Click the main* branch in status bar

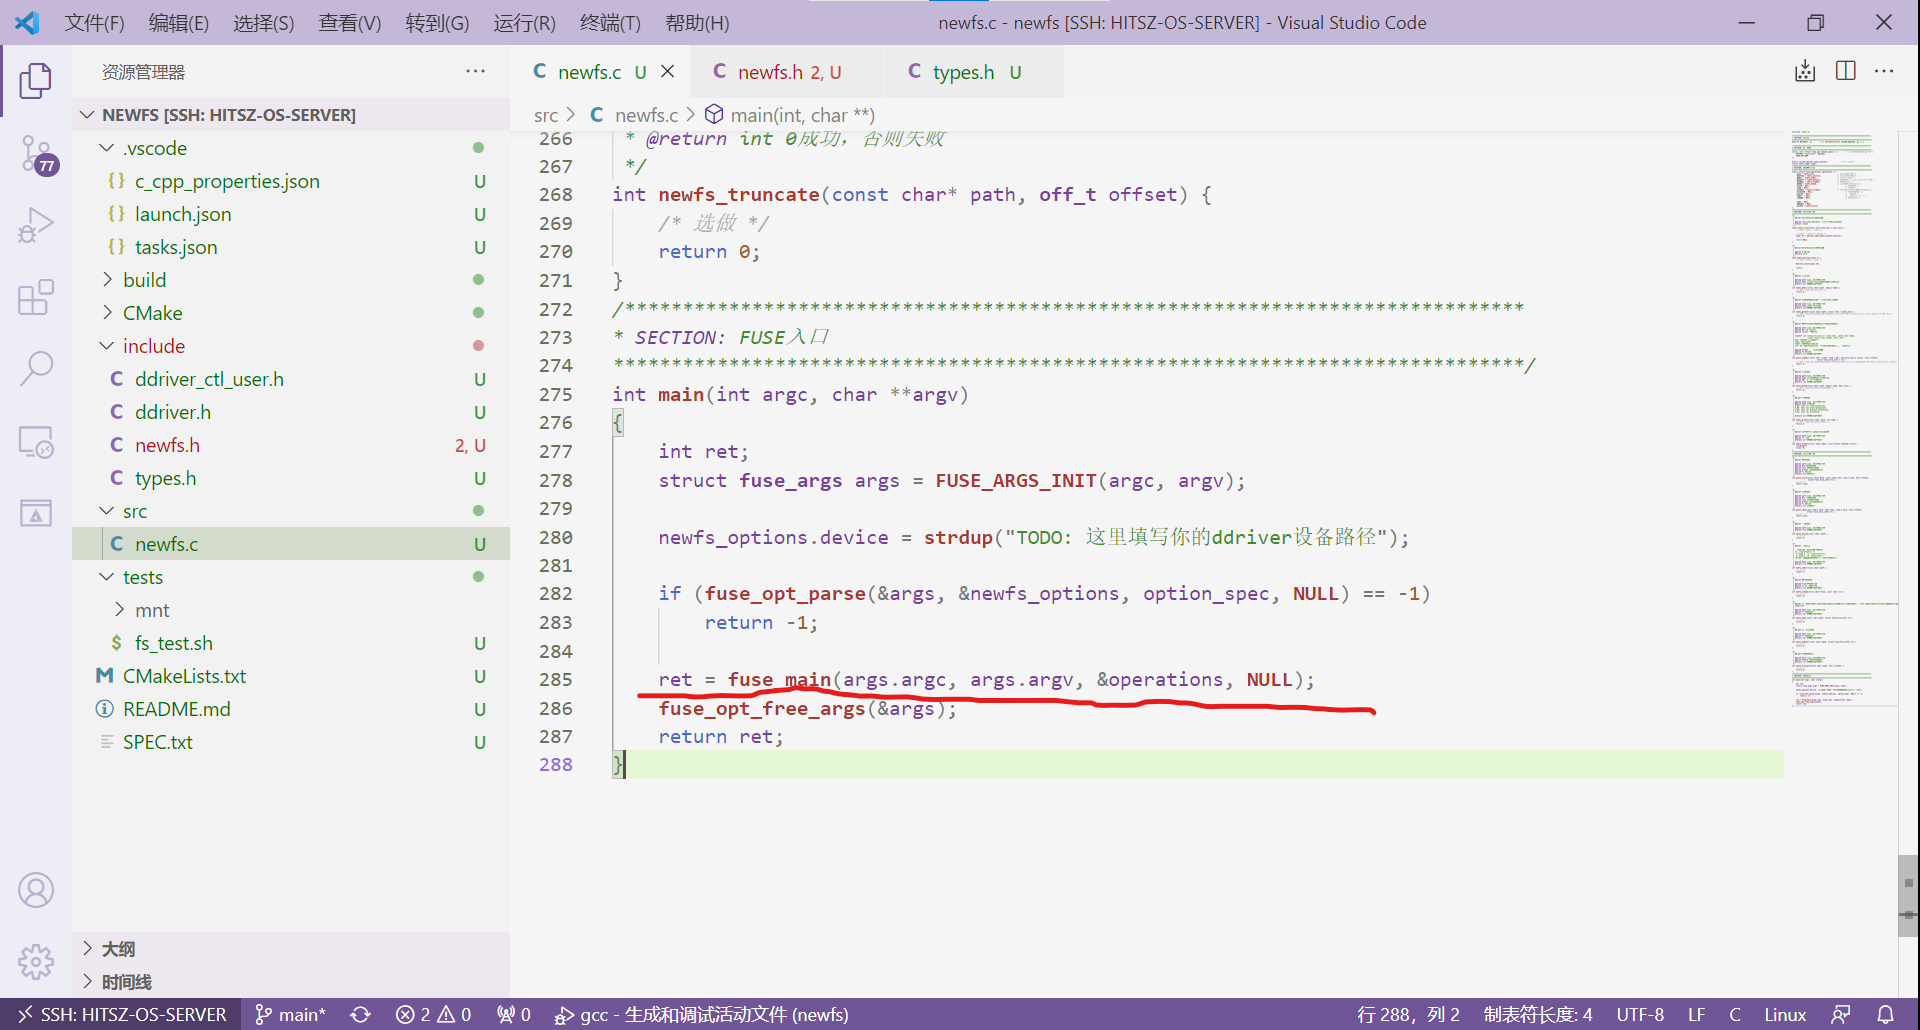[291, 1014]
